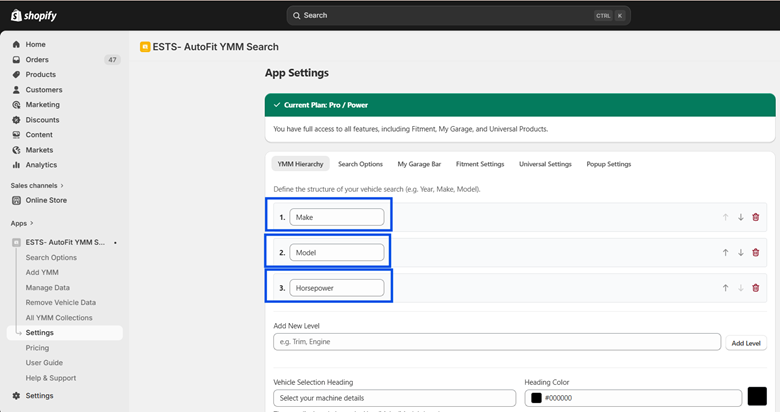The image size is (780, 412).
Task: Click the Shopify logo
Action: [35, 15]
